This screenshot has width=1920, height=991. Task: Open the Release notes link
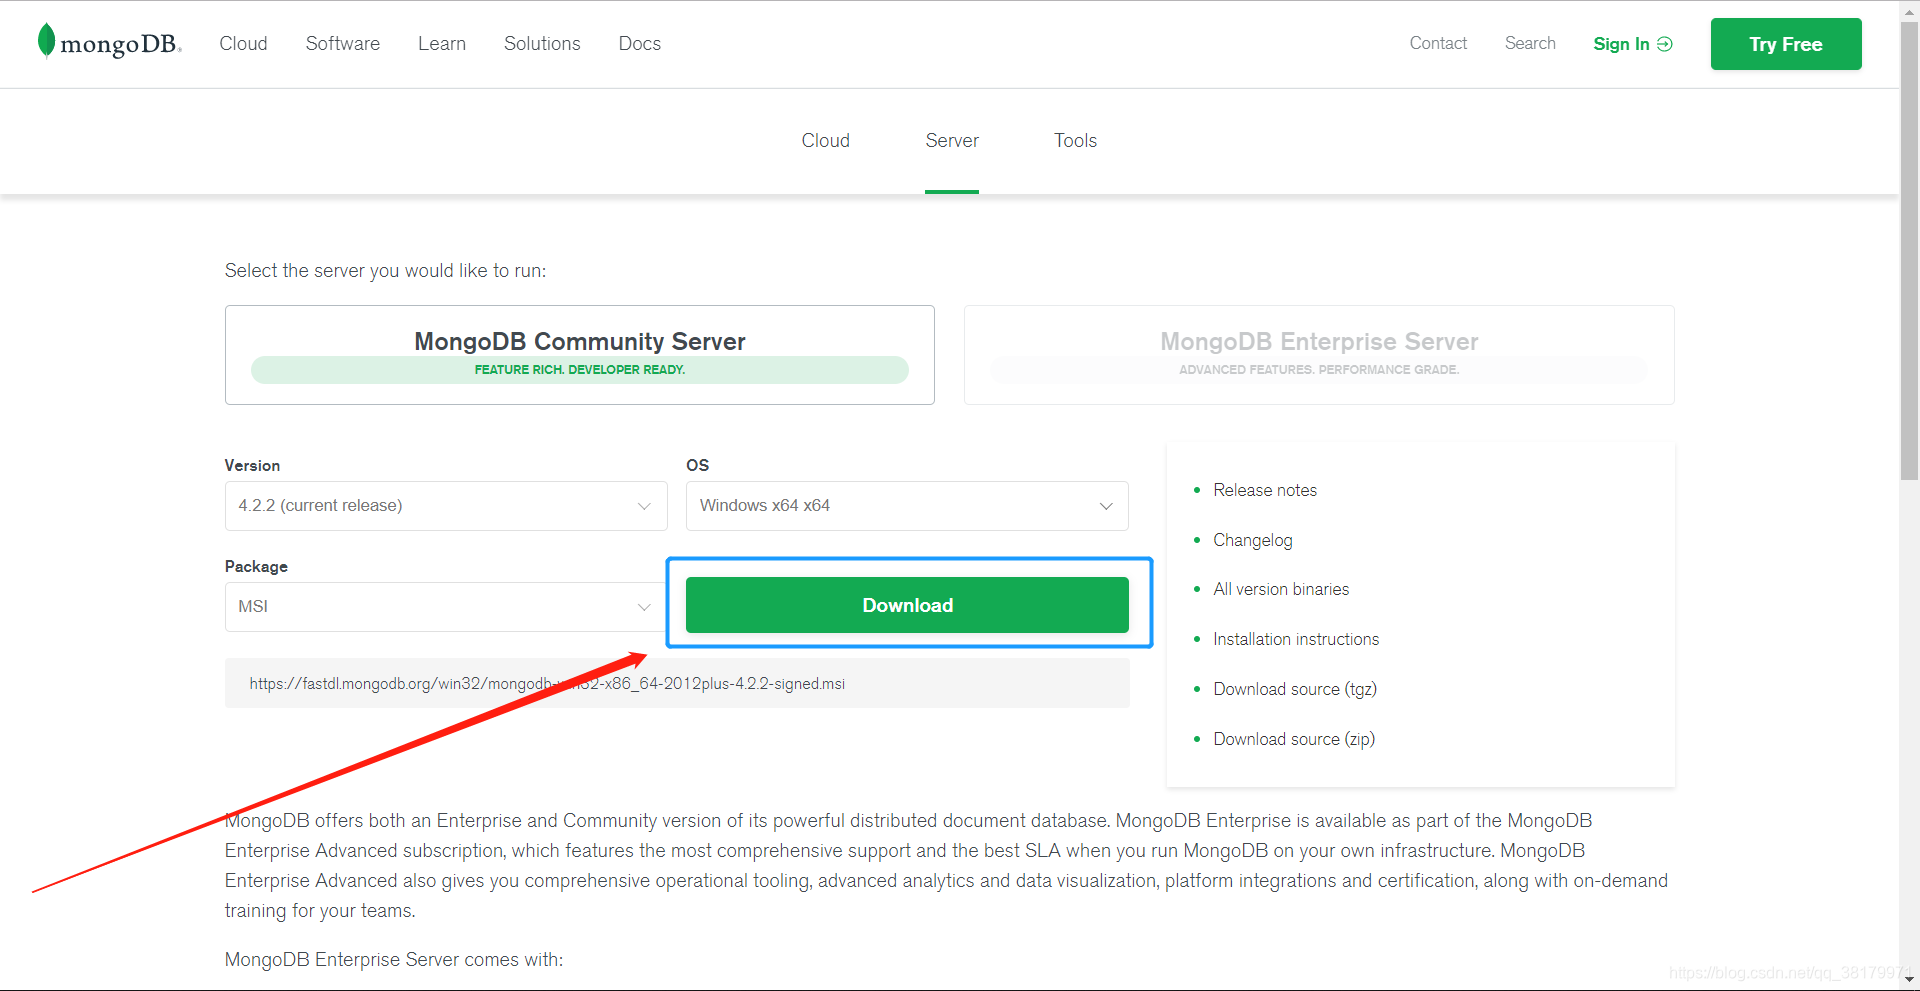pyautogui.click(x=1264, y=489)
